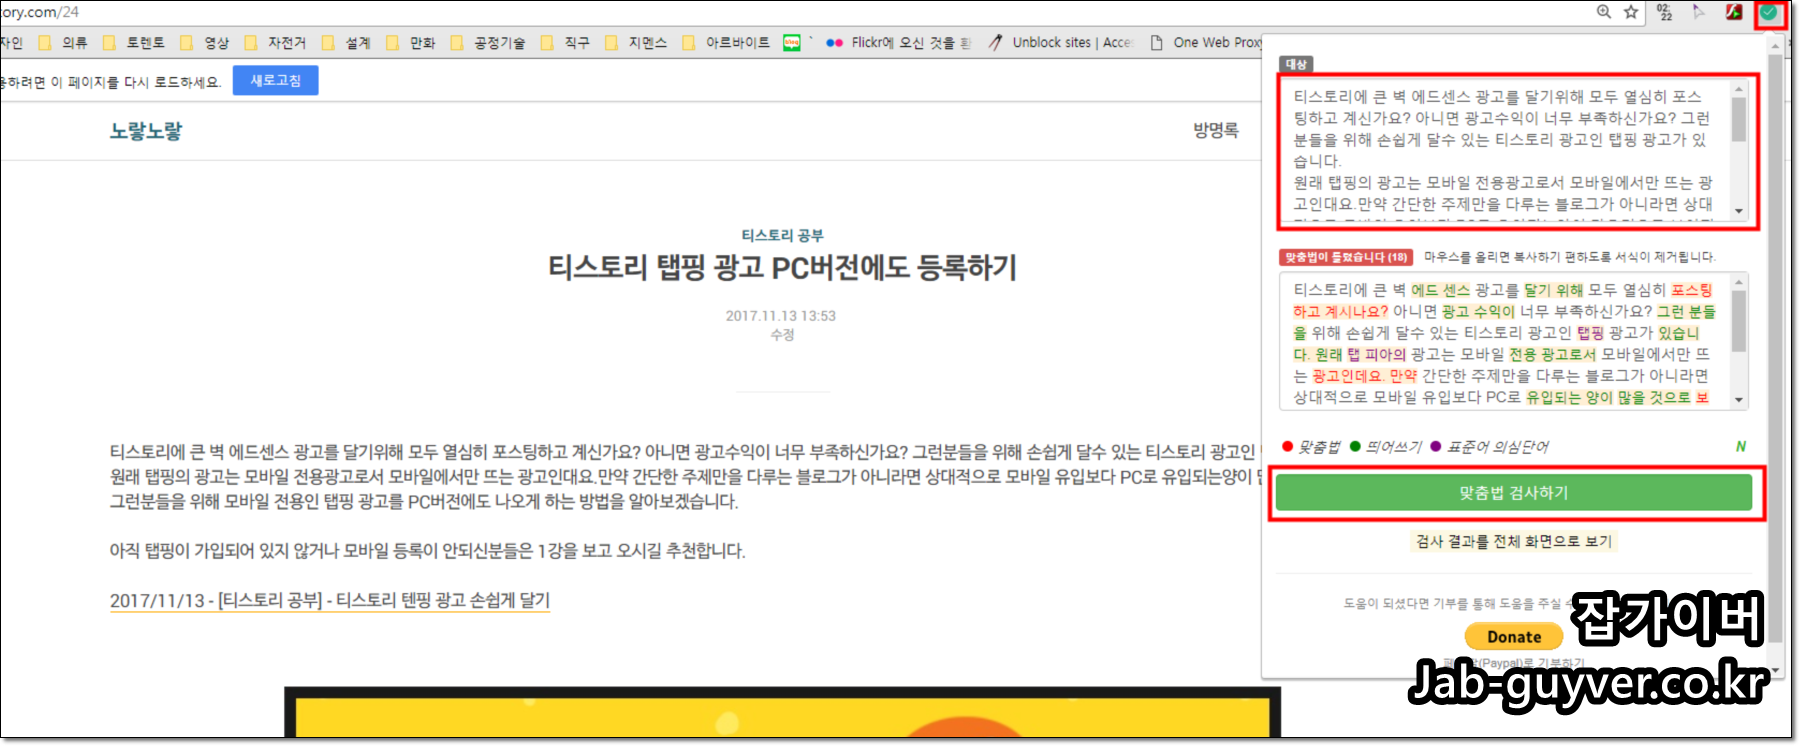Click the 띄어쓰기 green legend item
Screen dimensions: 1800x746
point(1385,447)
